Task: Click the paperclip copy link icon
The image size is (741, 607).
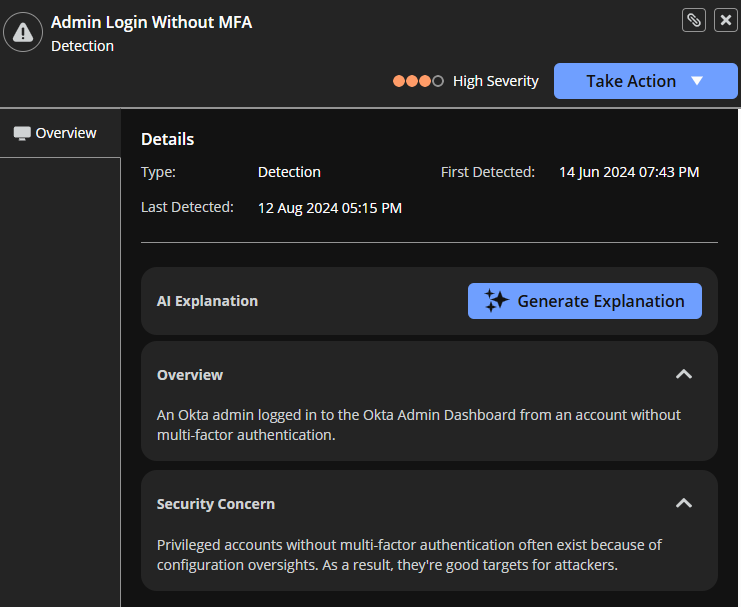Action: 694,20
